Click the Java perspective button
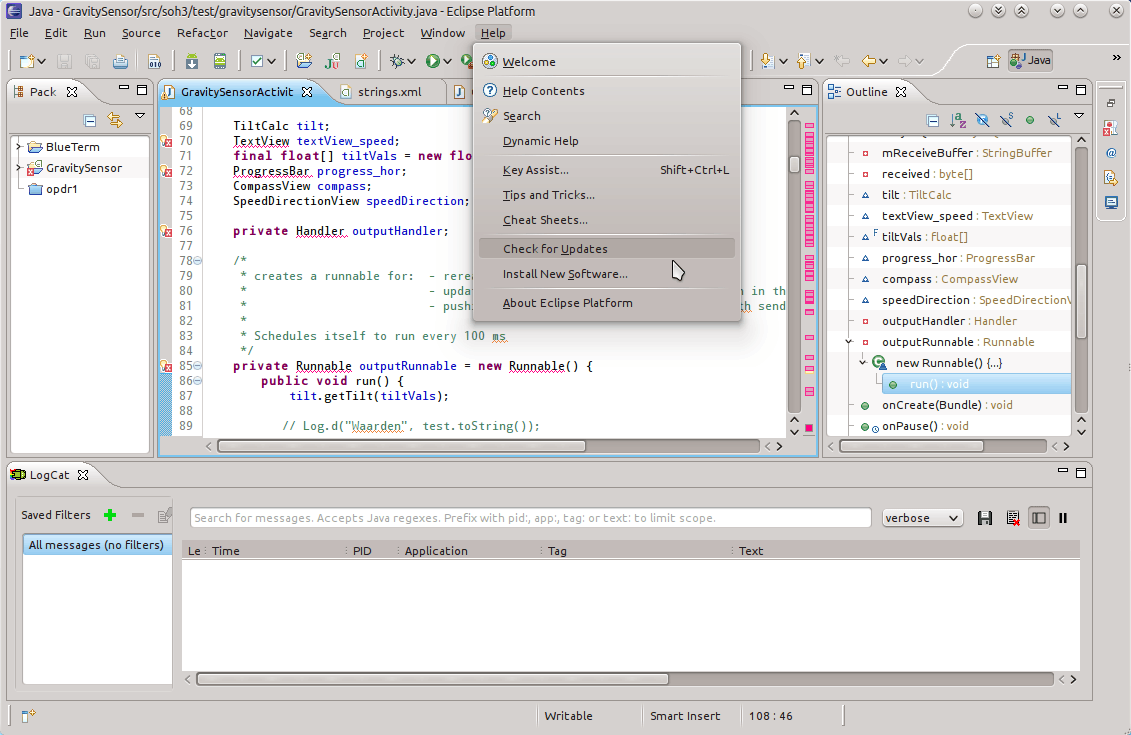 coord(1031,60)
